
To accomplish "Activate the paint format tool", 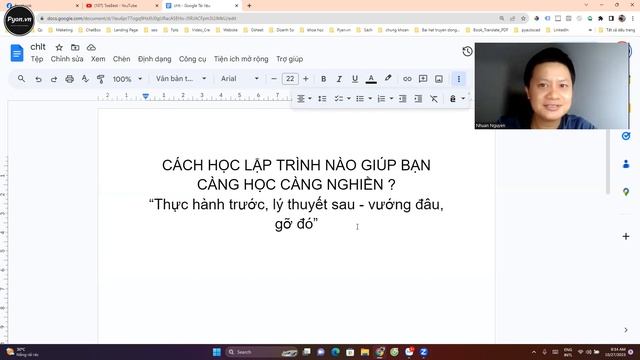I will click(100, 79).
